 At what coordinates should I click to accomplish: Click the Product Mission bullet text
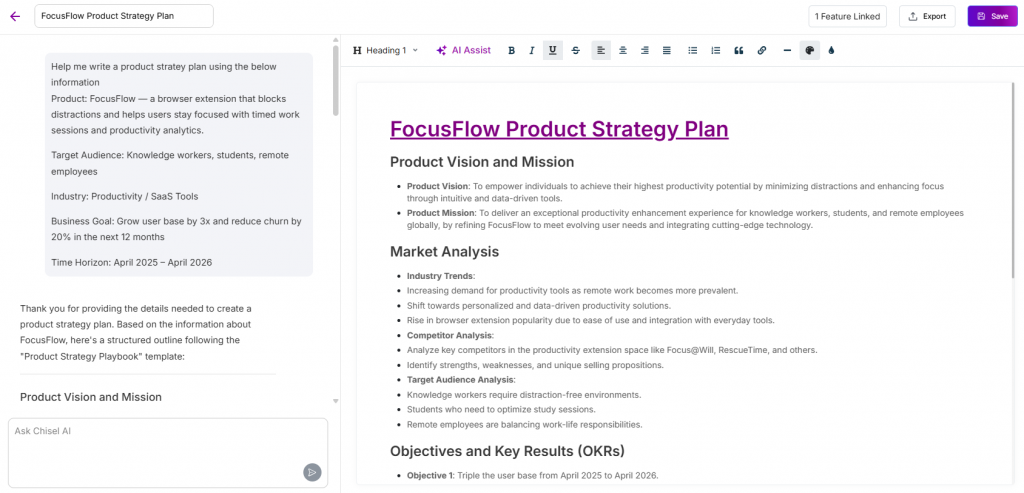(x=685, y=219)
